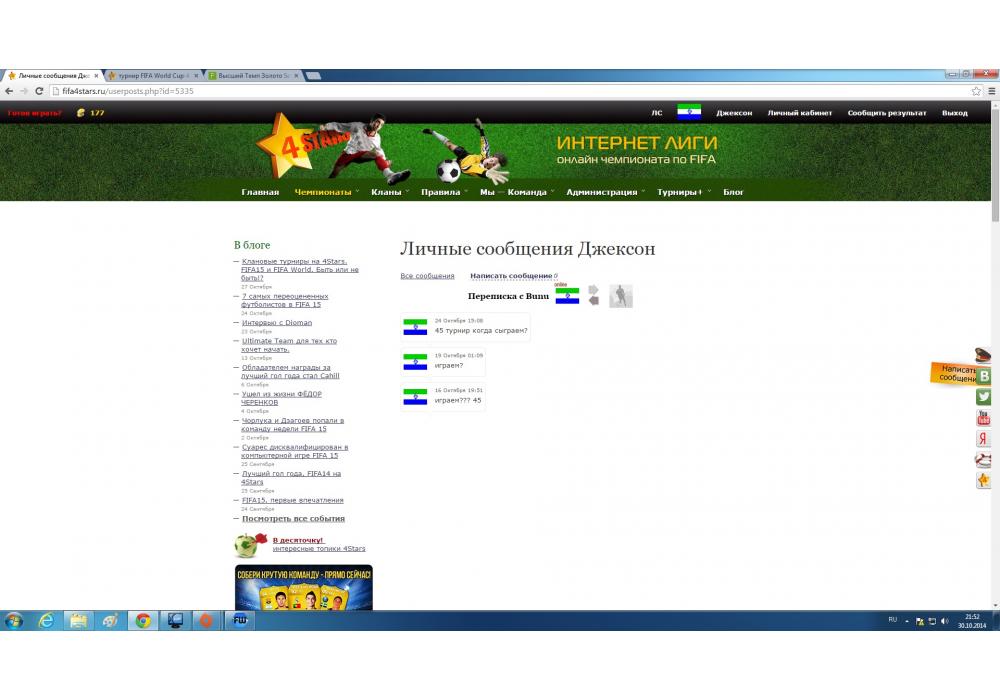The height and width of the screenshot is (700, 1000).
Task: Click the browser address bar
Action: [500, 91]
